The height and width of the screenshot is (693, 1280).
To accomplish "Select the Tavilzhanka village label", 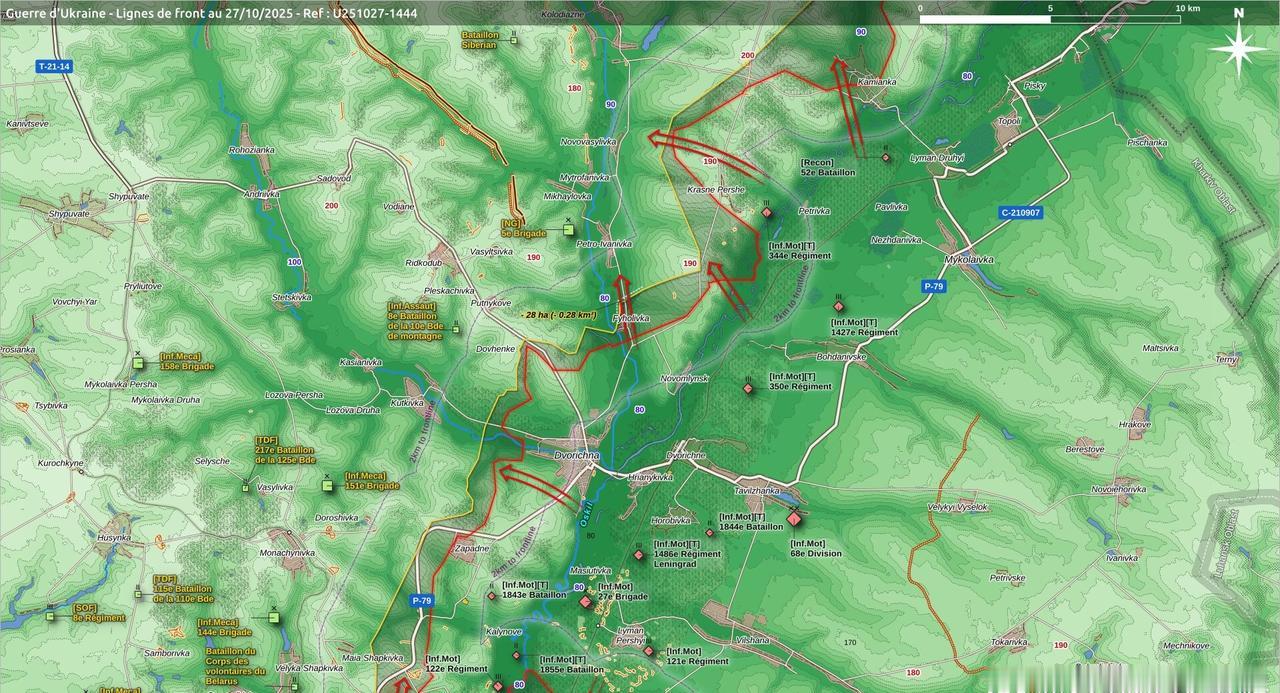I will 756,491.
